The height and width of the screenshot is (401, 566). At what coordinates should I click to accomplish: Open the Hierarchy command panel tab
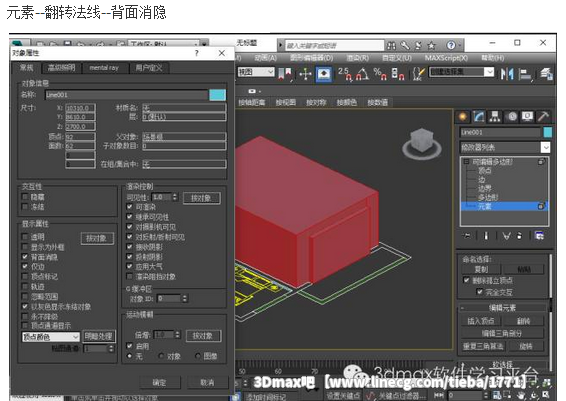pos(495,117)
